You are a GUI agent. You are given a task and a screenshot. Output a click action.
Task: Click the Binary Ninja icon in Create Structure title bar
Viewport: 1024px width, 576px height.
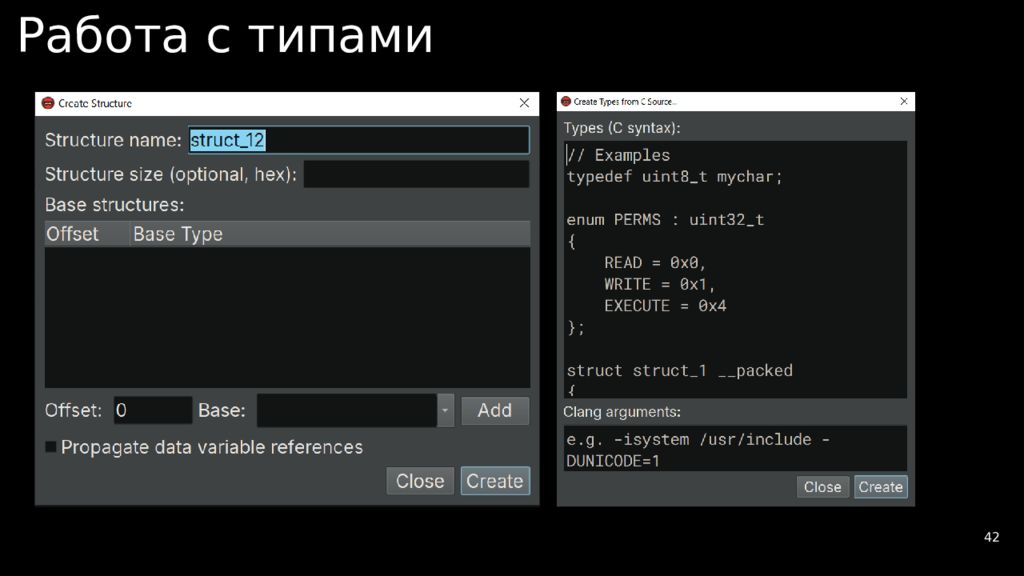click(x=47, y=103)
